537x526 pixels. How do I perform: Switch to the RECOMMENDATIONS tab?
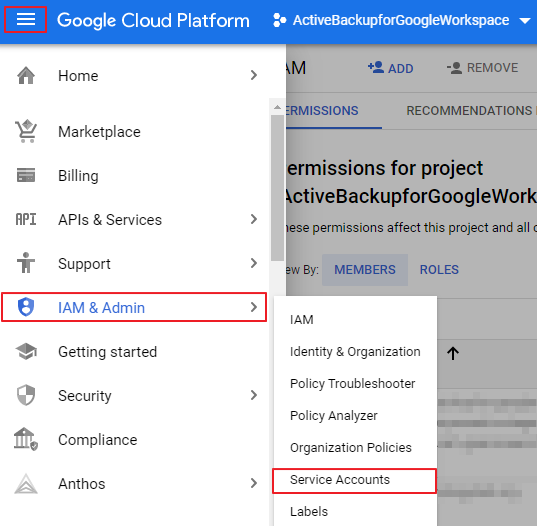469,111
